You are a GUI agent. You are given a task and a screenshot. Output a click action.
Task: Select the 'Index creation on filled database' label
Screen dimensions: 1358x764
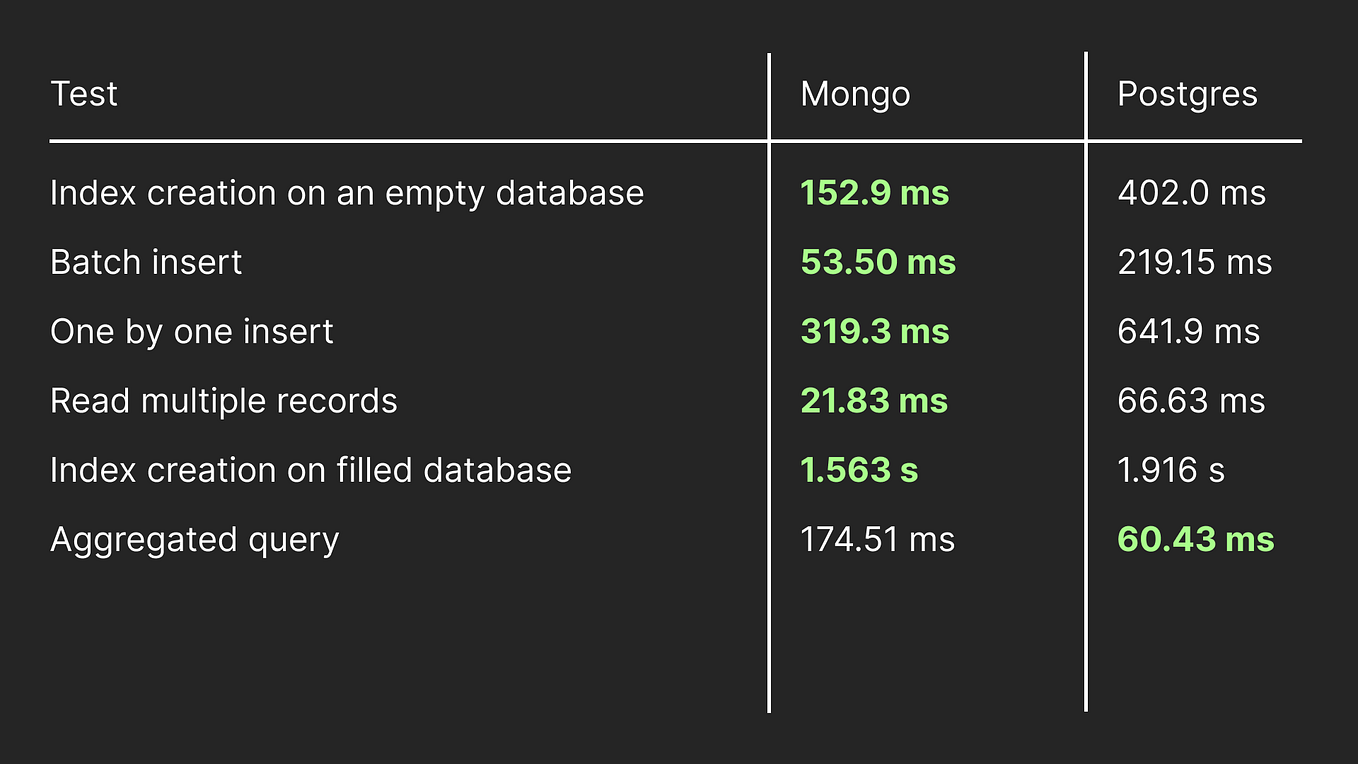(311, 470)
